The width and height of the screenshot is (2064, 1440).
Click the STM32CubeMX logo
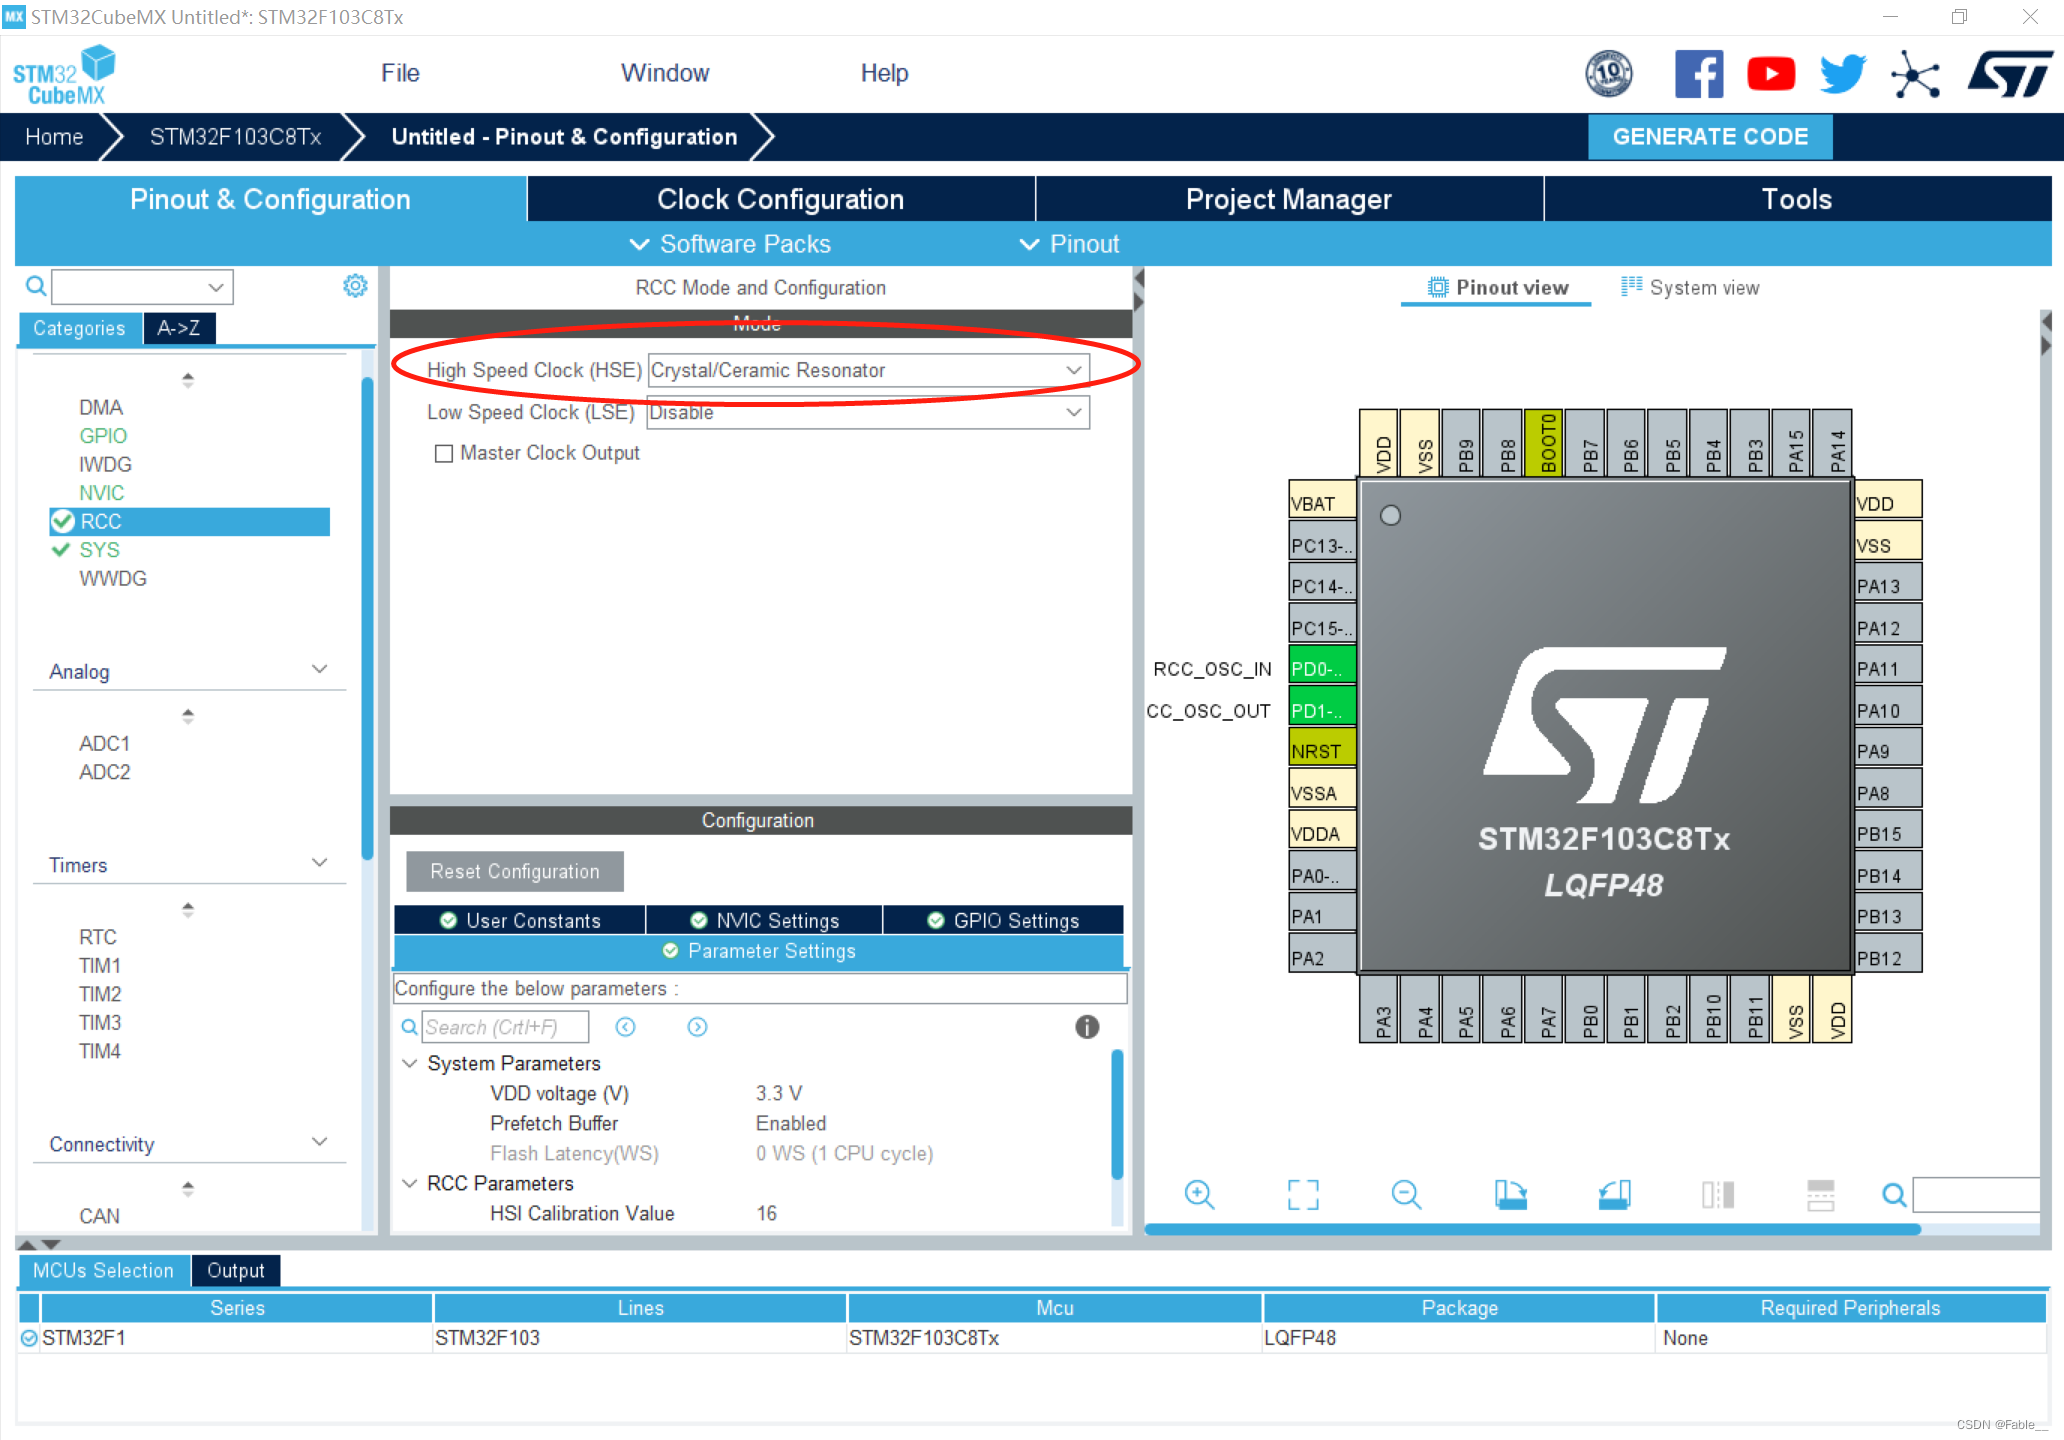[x=64, y=75]
